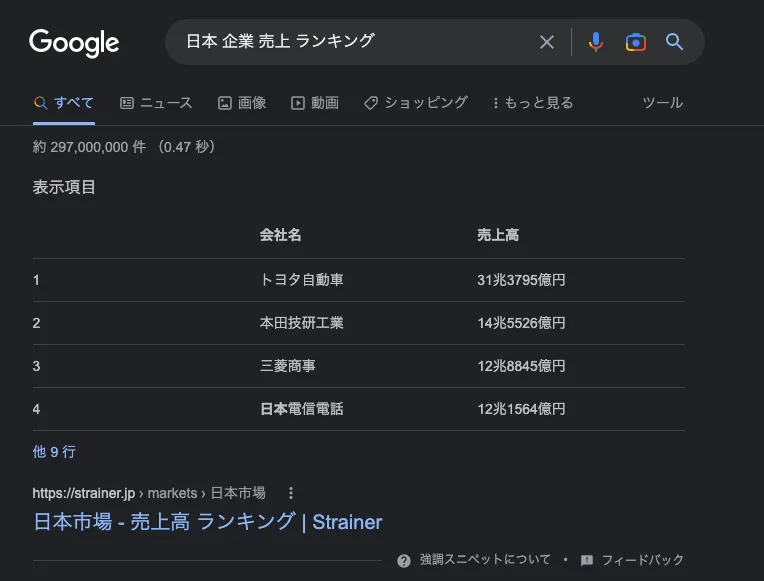
Task: Switch to the 画像 tab
Action: (242, 103)
